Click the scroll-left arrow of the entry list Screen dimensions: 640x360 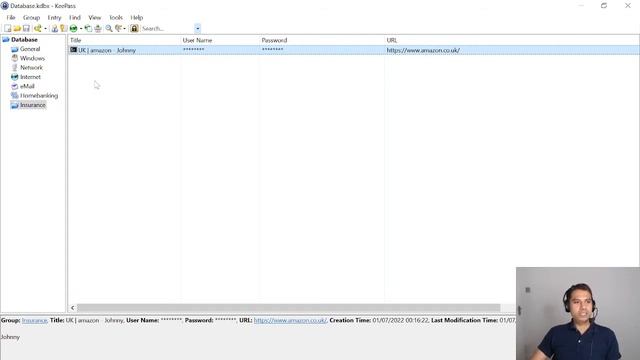[72, 308]
